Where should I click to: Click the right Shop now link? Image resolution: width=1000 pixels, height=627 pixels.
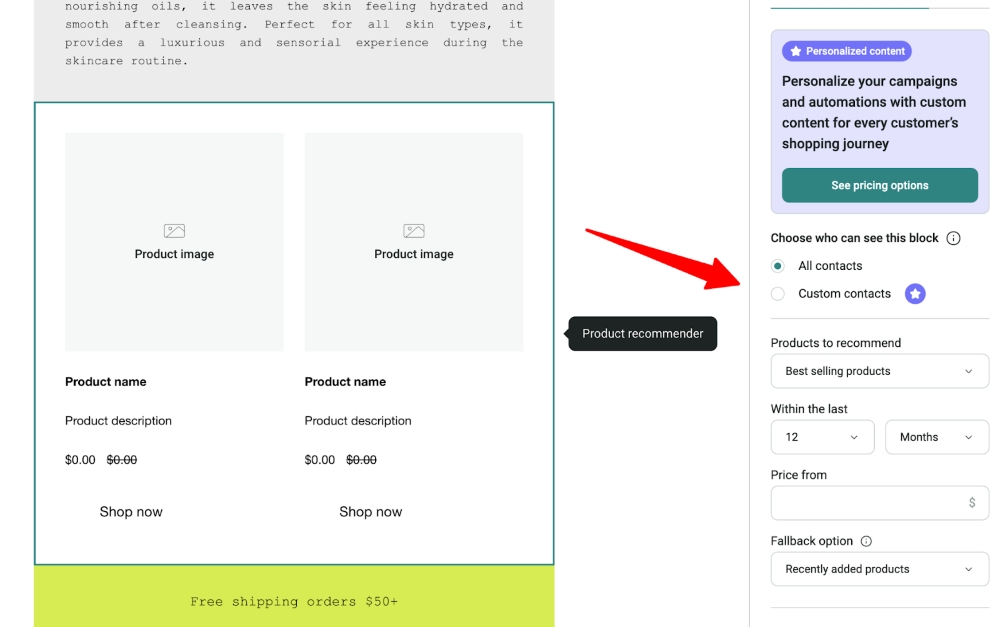click(370, 511)
